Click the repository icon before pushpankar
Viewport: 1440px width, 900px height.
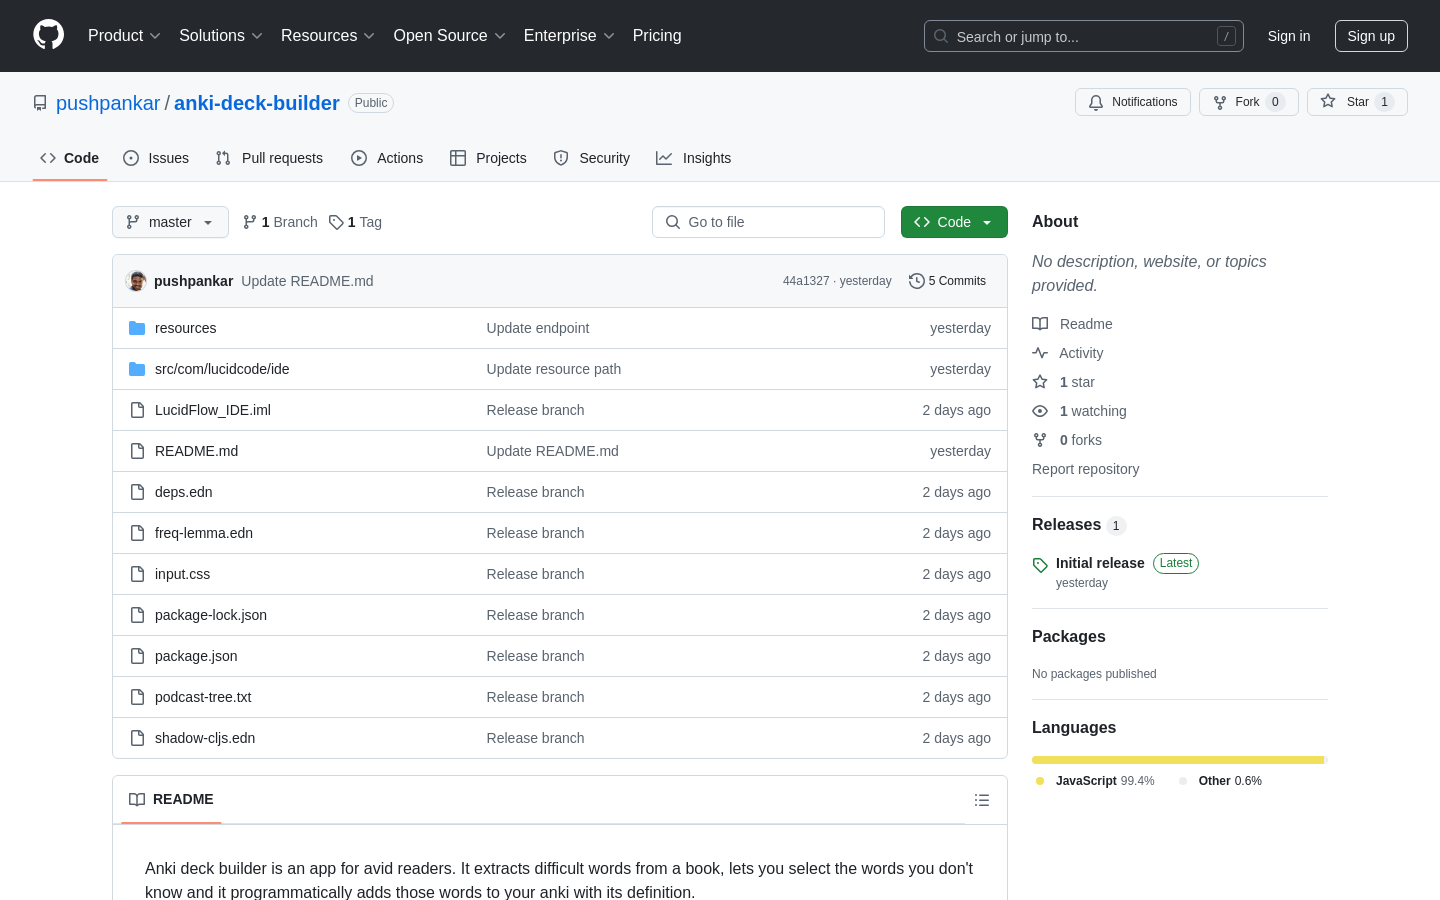(40, 103)
